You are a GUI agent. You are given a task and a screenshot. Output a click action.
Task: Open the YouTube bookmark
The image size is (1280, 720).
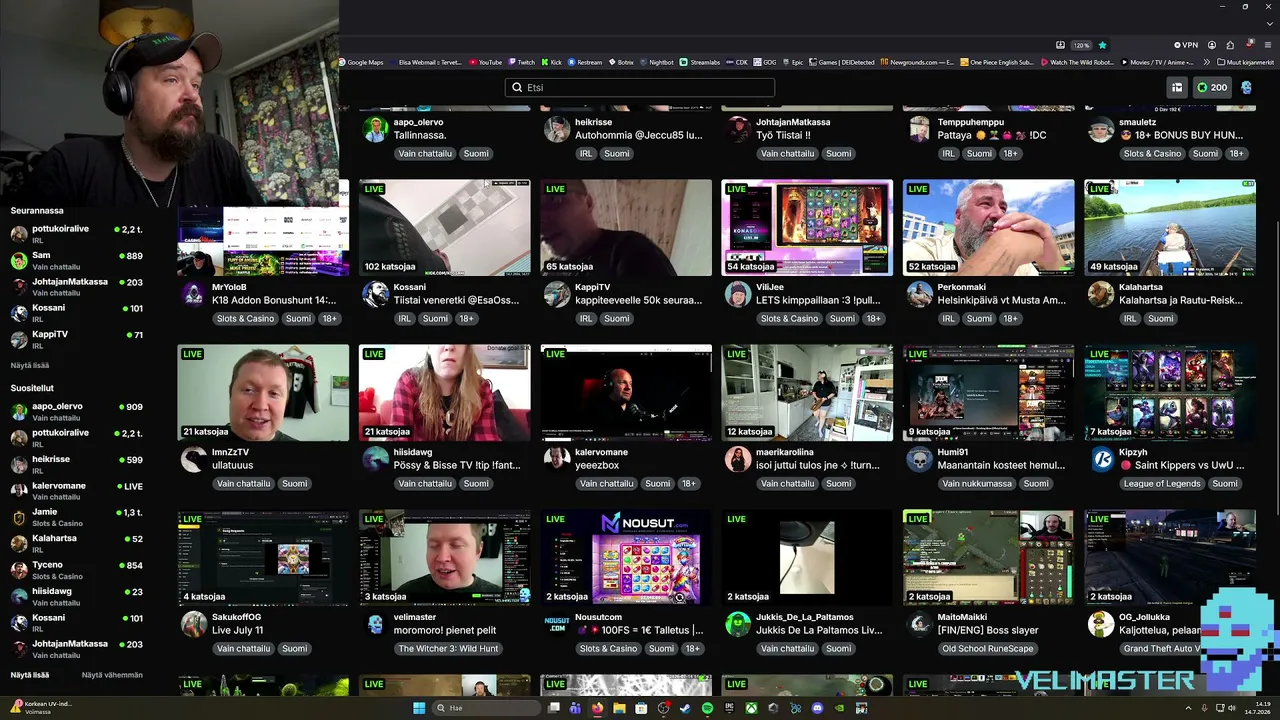point(485,62)
